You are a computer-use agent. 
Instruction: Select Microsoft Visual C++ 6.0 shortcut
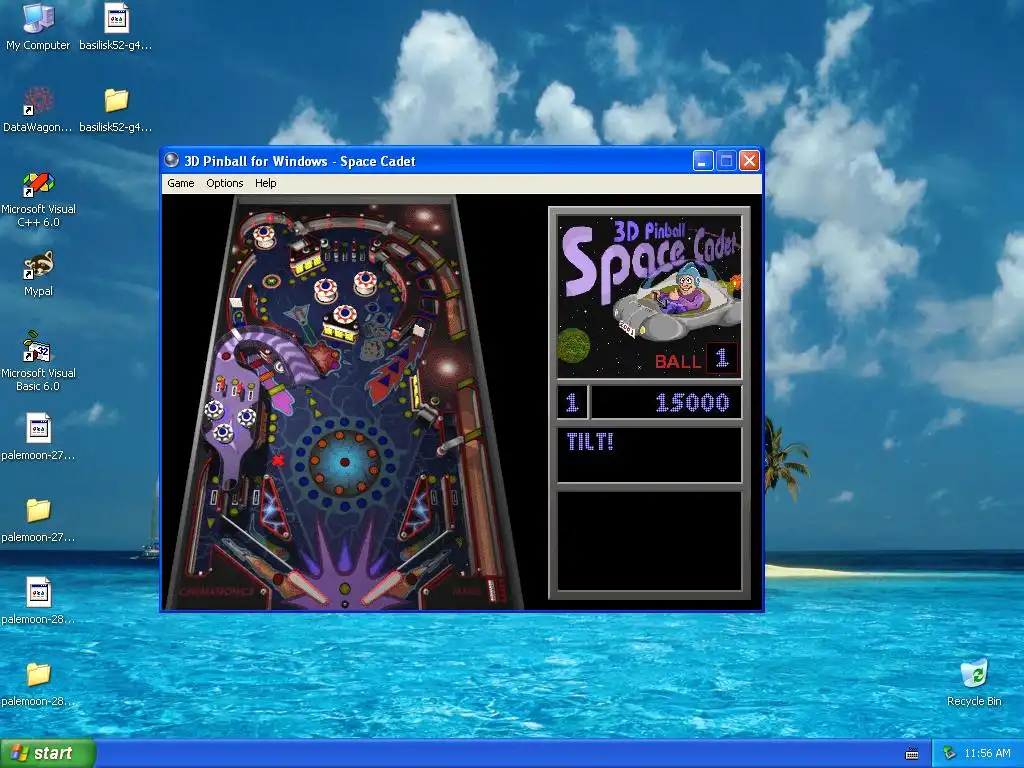38,199
